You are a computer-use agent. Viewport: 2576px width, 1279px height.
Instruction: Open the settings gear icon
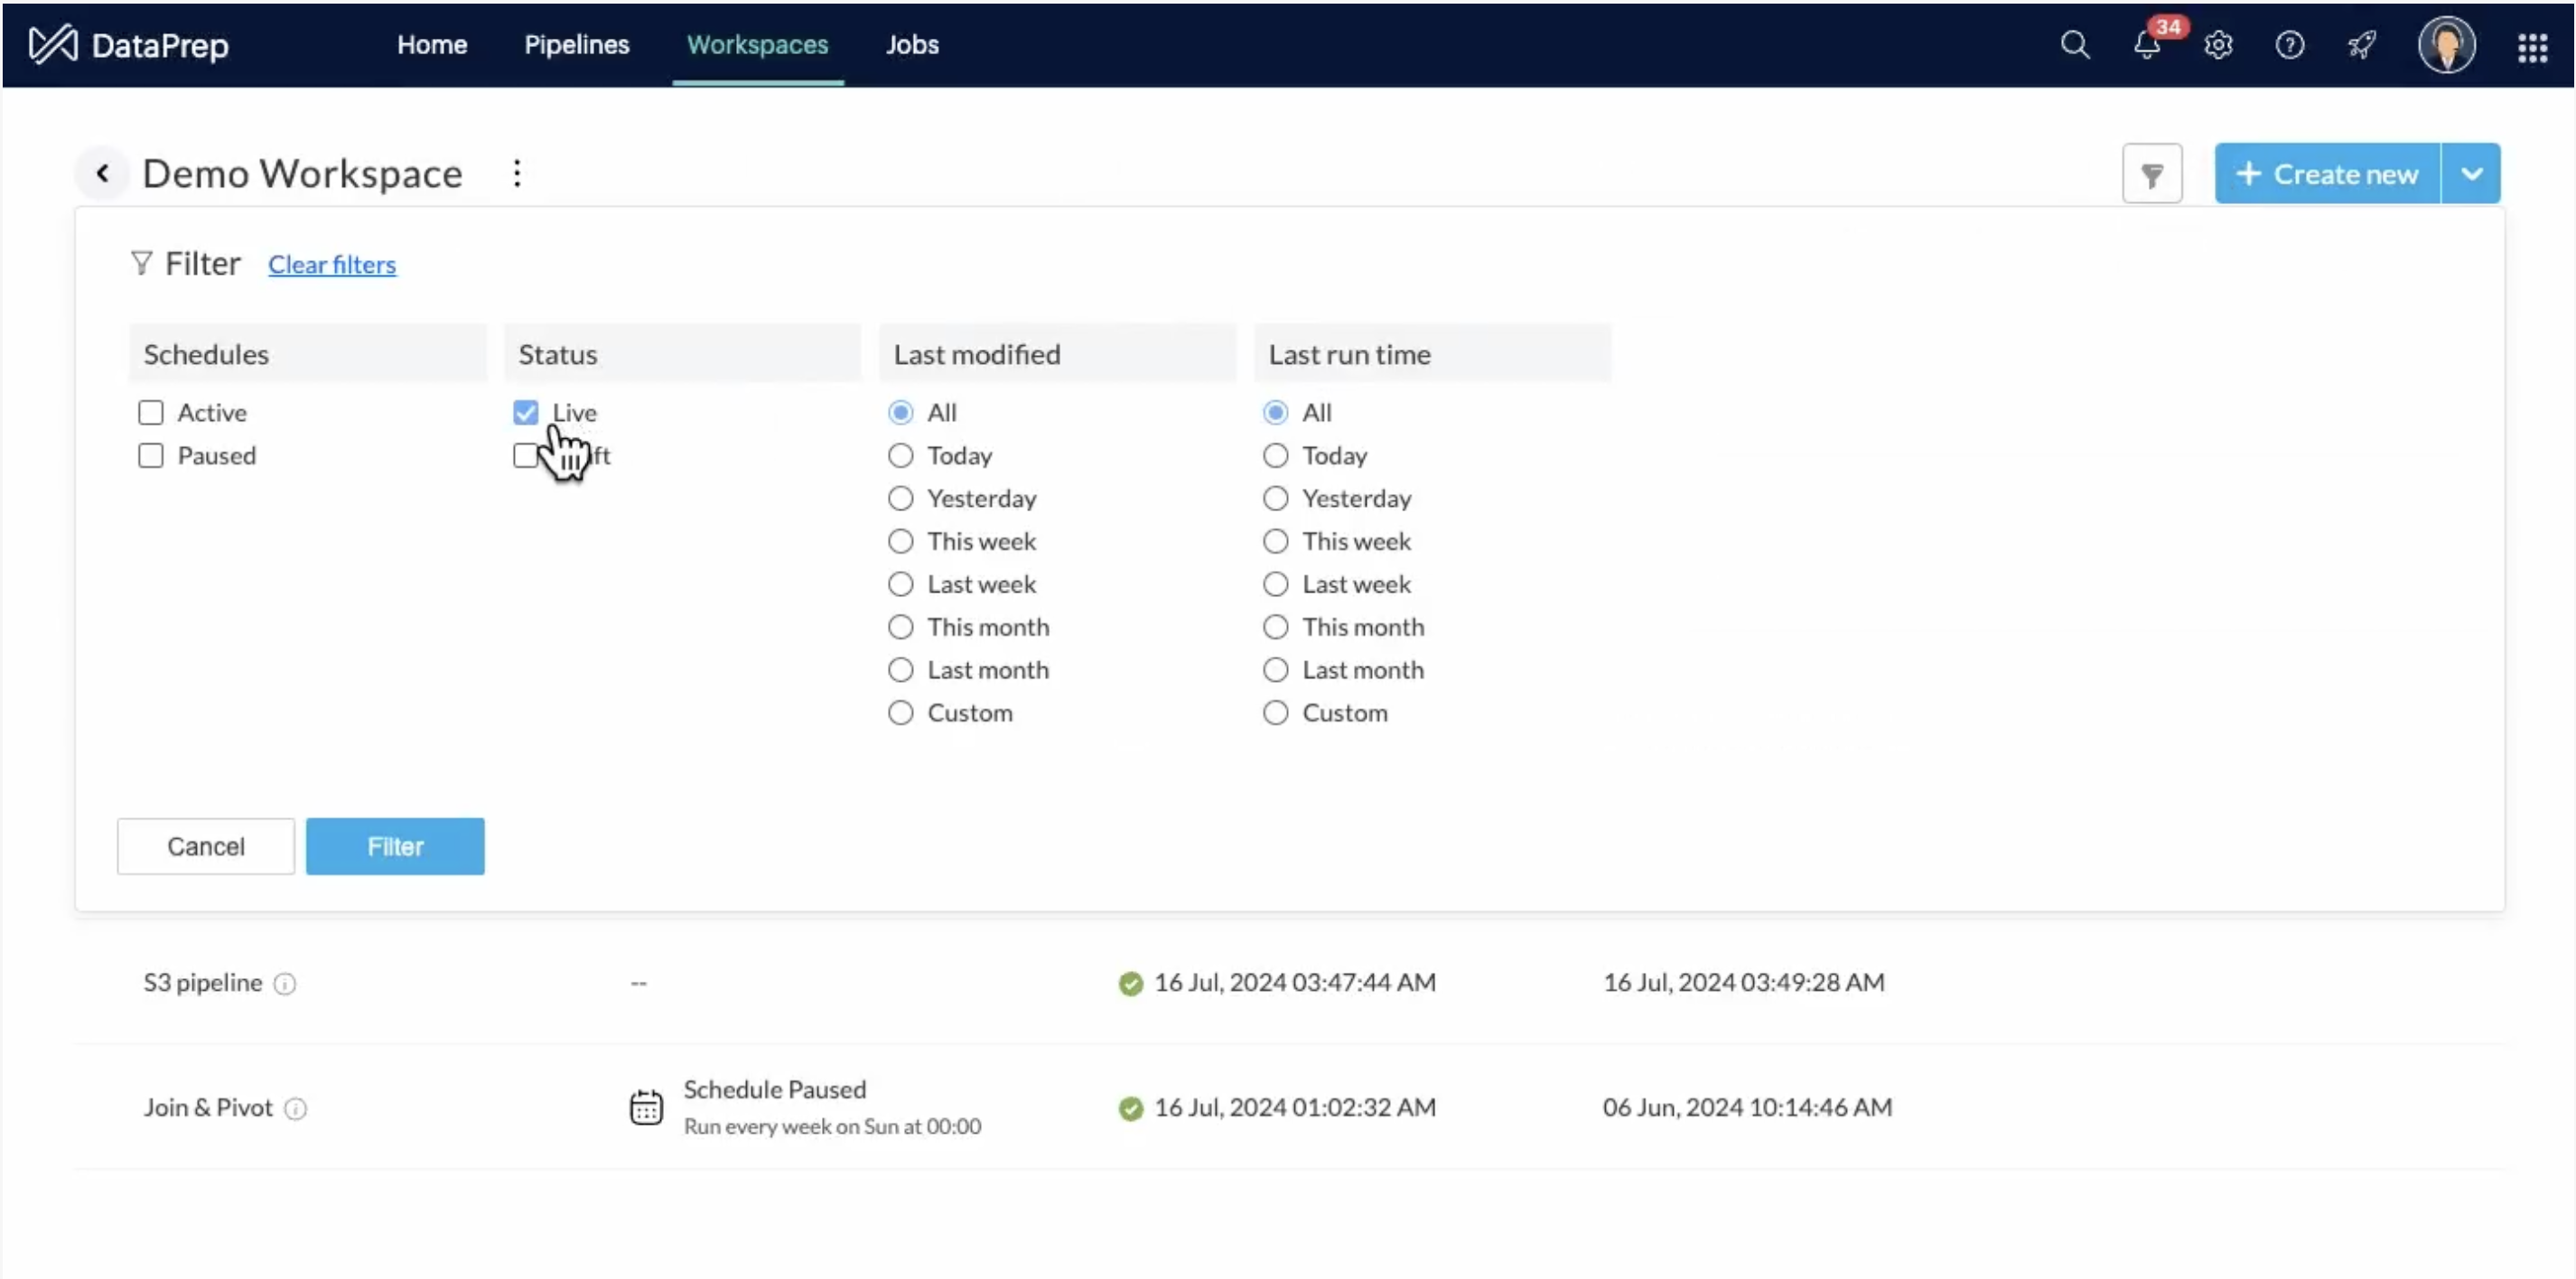(2218, 45)
